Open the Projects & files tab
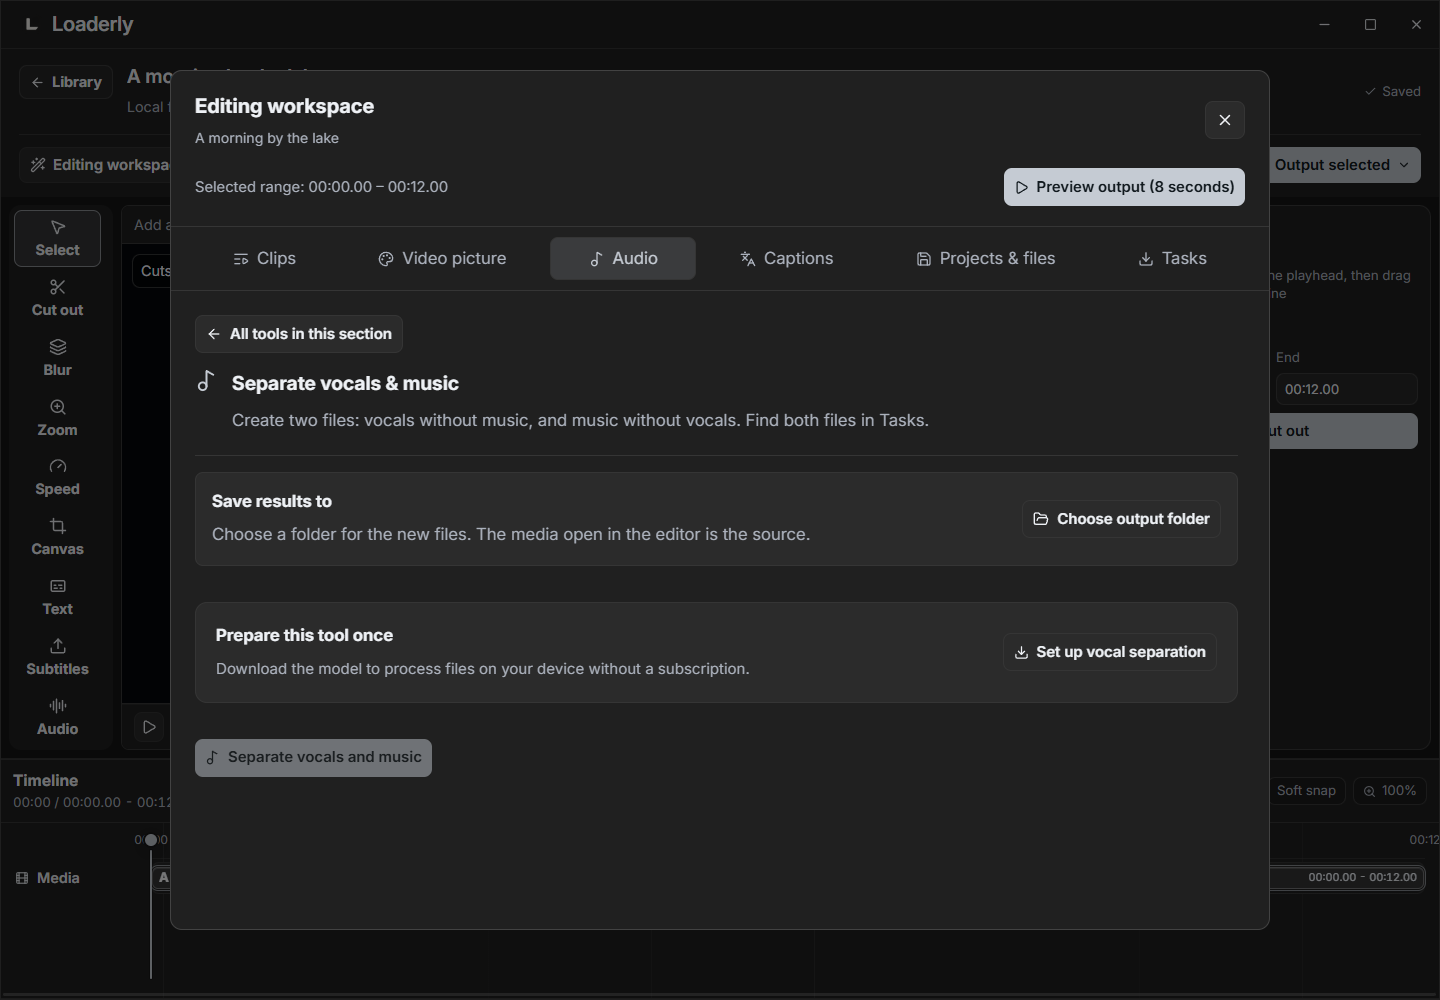The width and height of the screenshot is (1440, 1000). pyautogui.click(x=986, y=258)
